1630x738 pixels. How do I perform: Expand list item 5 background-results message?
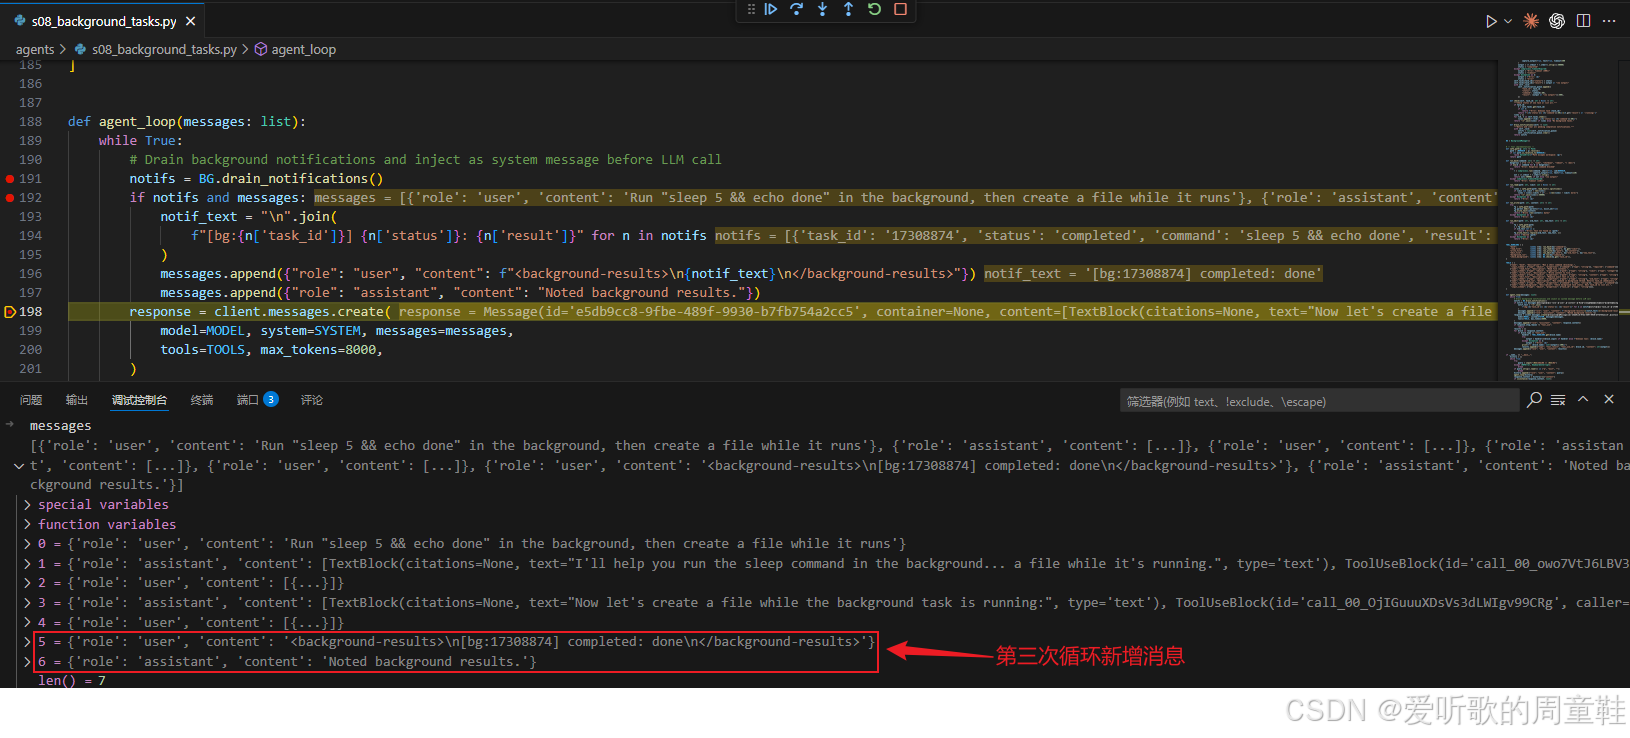pos(27,642)
